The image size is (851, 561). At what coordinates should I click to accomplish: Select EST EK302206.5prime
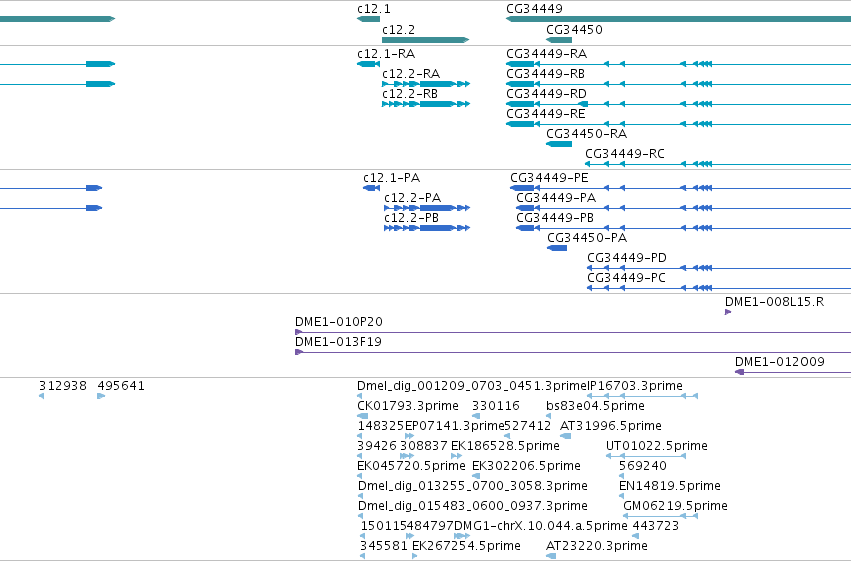[526, 467]
